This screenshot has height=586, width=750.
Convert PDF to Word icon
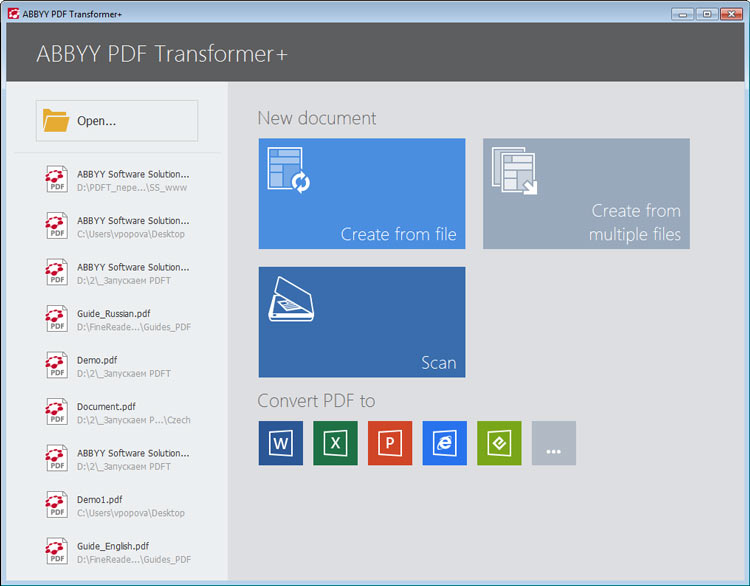(281, 443)
